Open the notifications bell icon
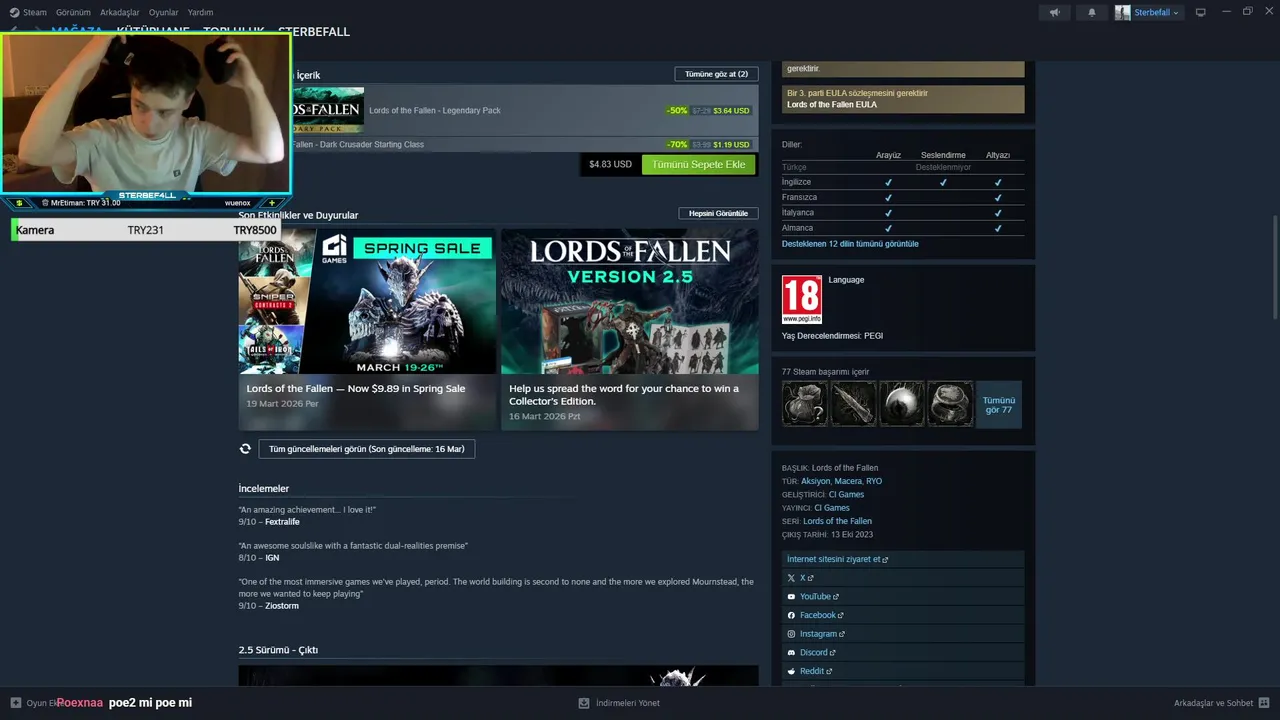This screenshot has width=1280, height=720. click(x=1092, y=12)
